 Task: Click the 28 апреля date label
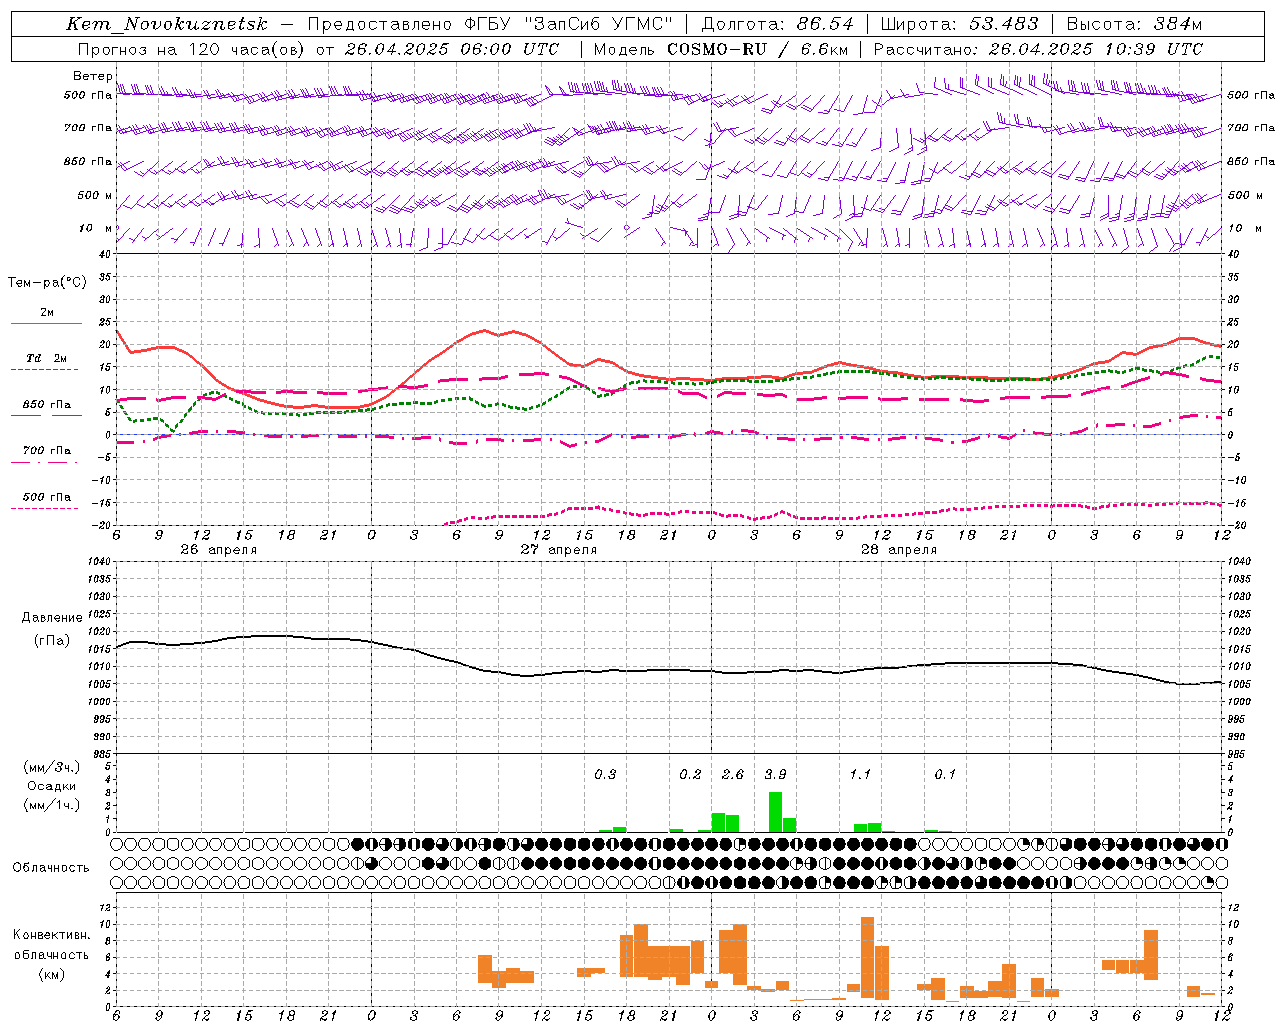[899, 550]
